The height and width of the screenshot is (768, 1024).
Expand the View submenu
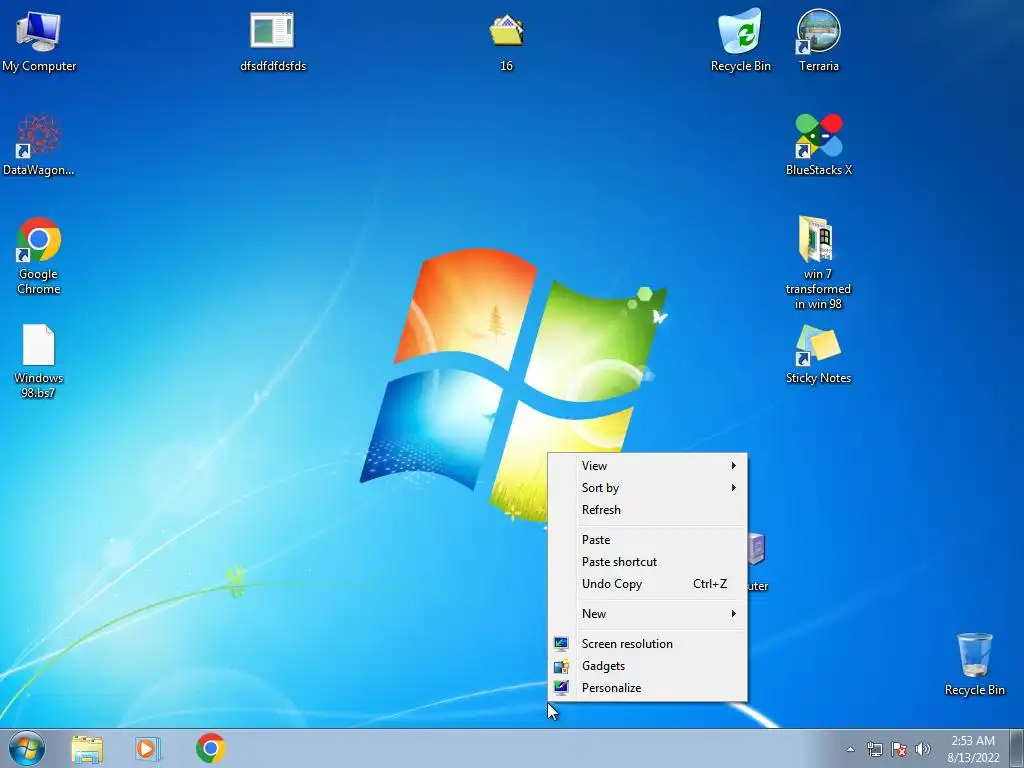coord(647,466)
